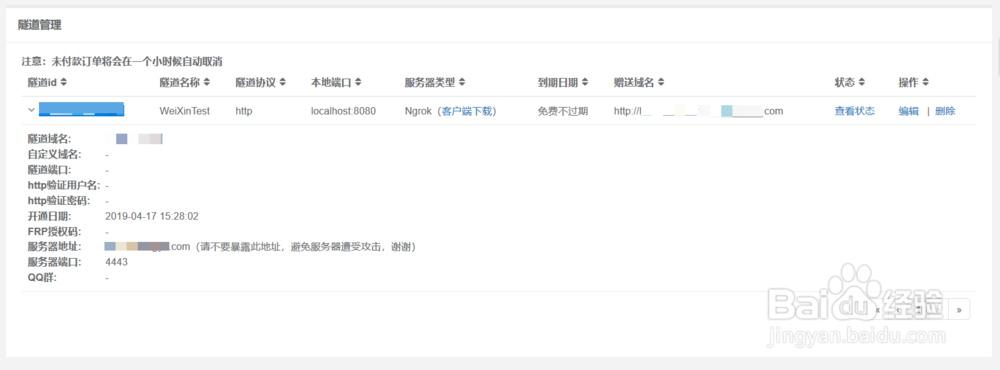Click the 隧道管理 page heading
1000x370 pixels.
[x=40, y=26]
